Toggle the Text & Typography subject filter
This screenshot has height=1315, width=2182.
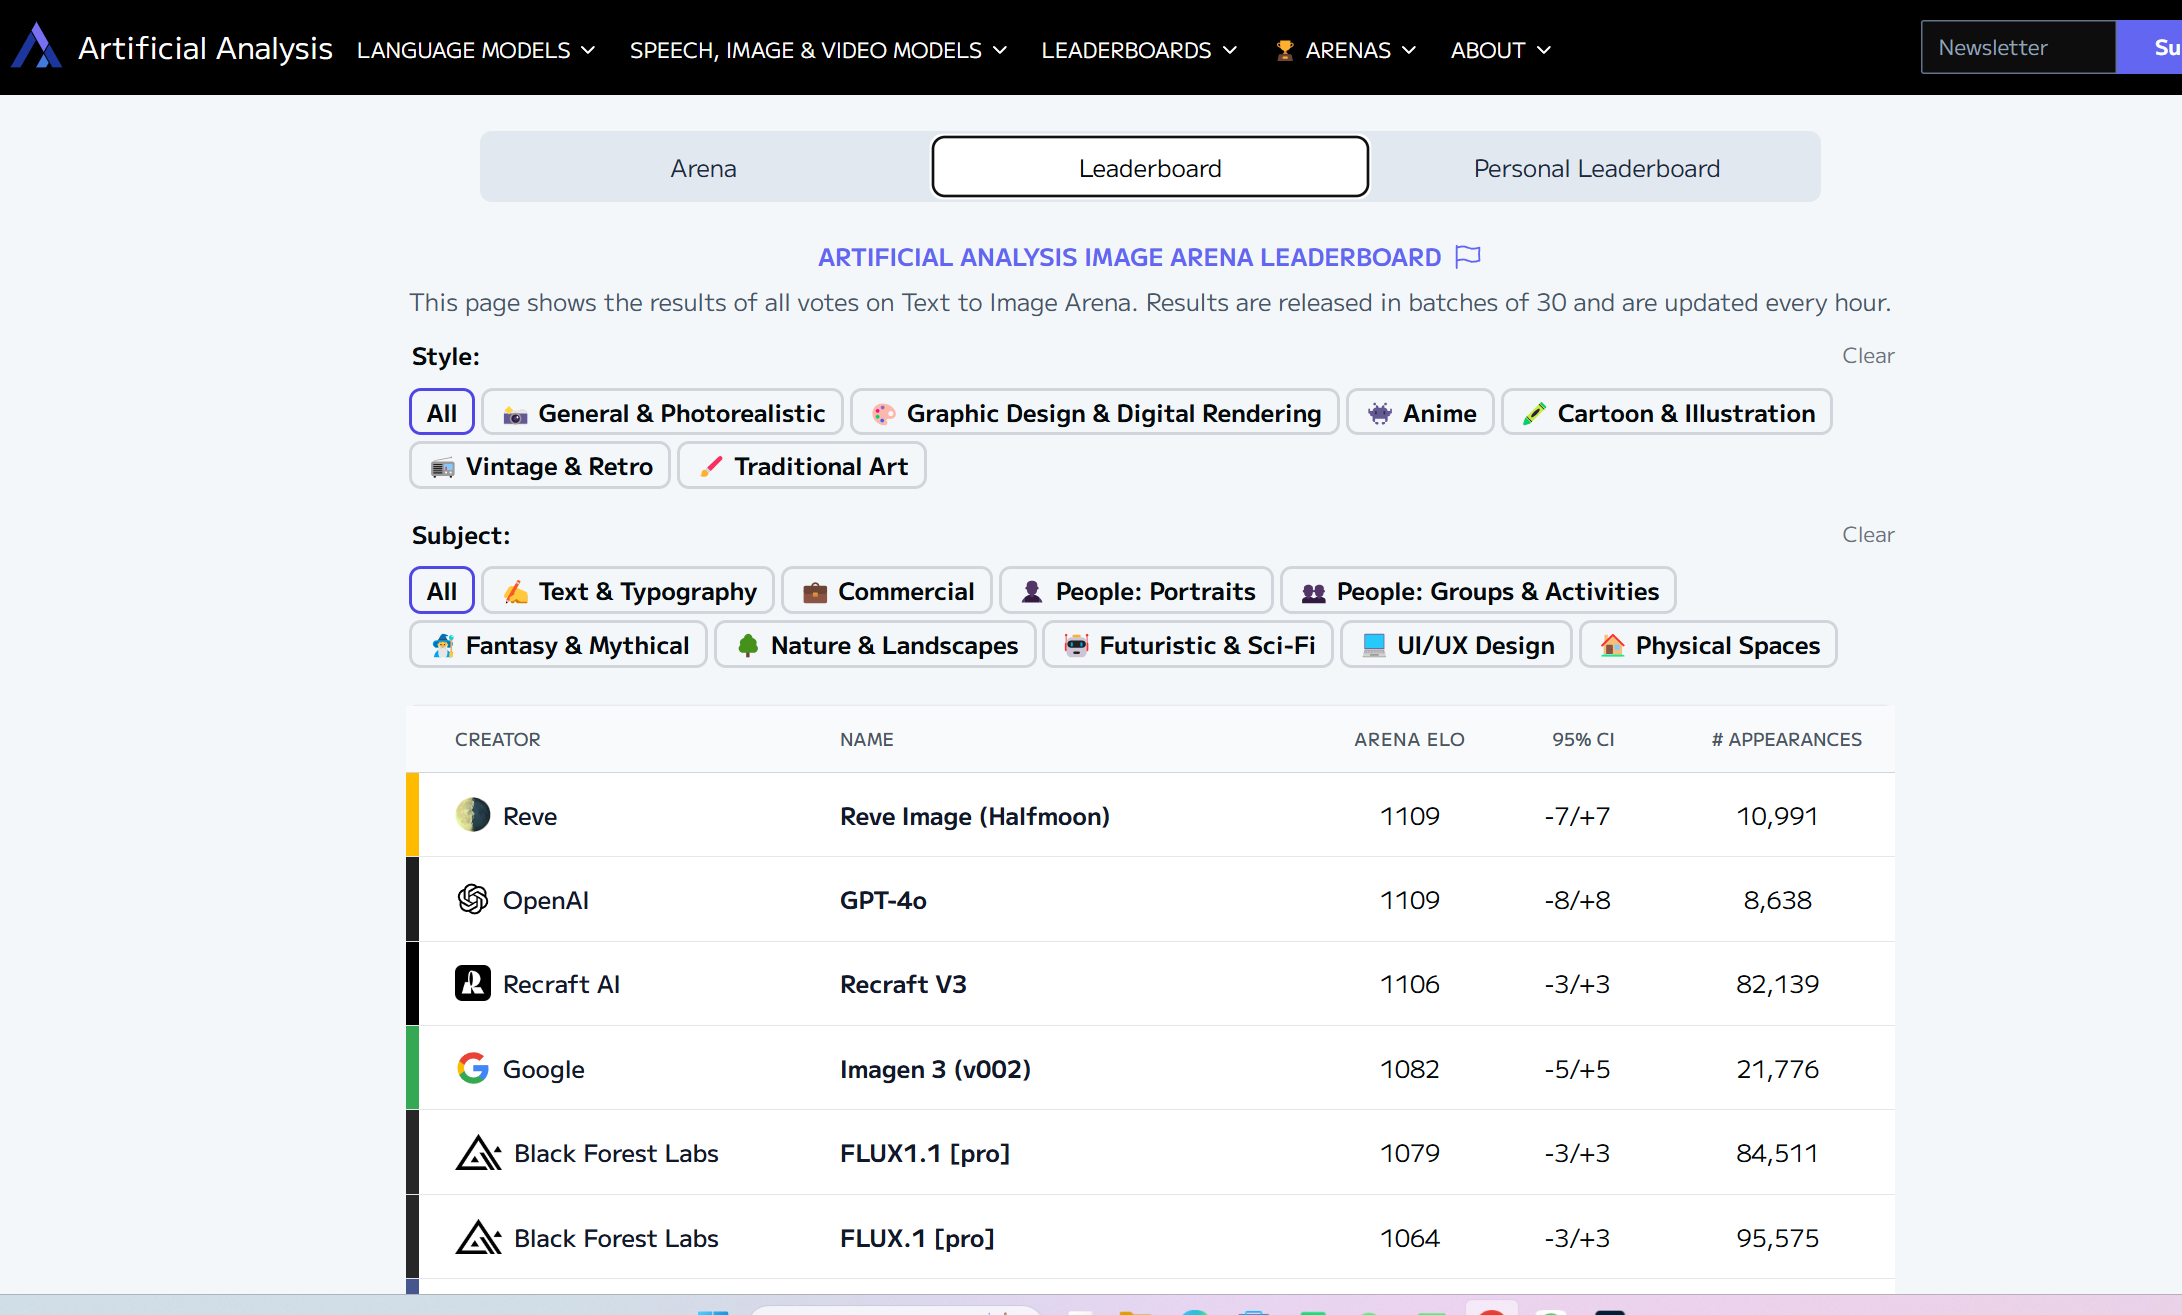(x=628, y=591)
